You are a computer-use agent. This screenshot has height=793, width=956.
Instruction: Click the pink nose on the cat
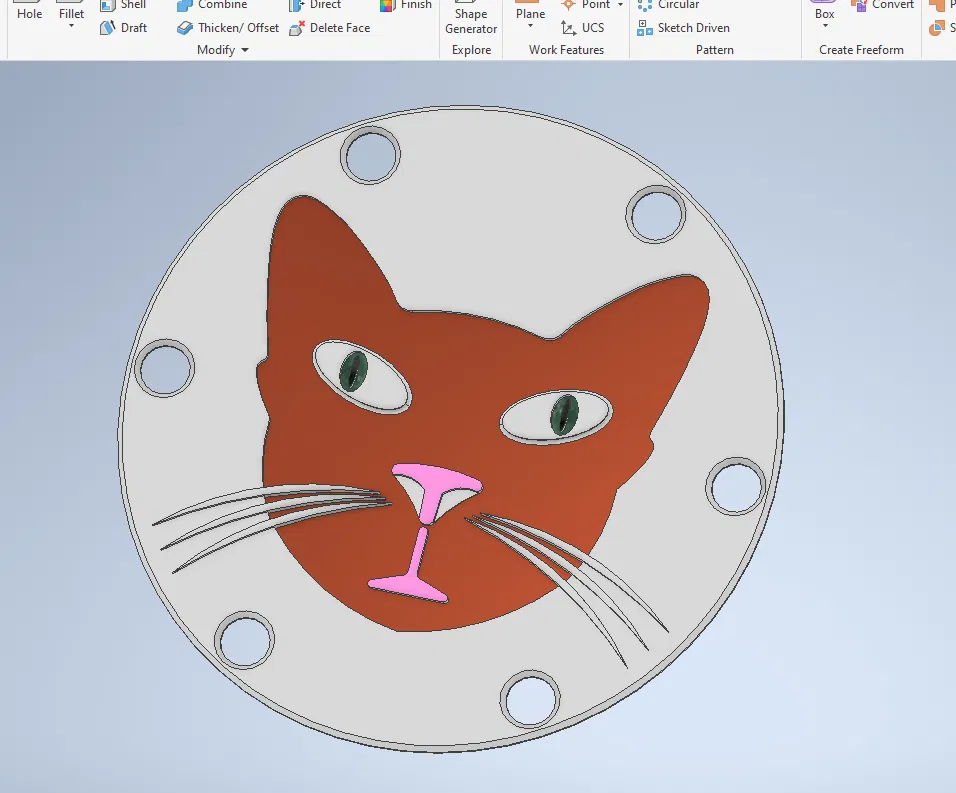(435, 491)
